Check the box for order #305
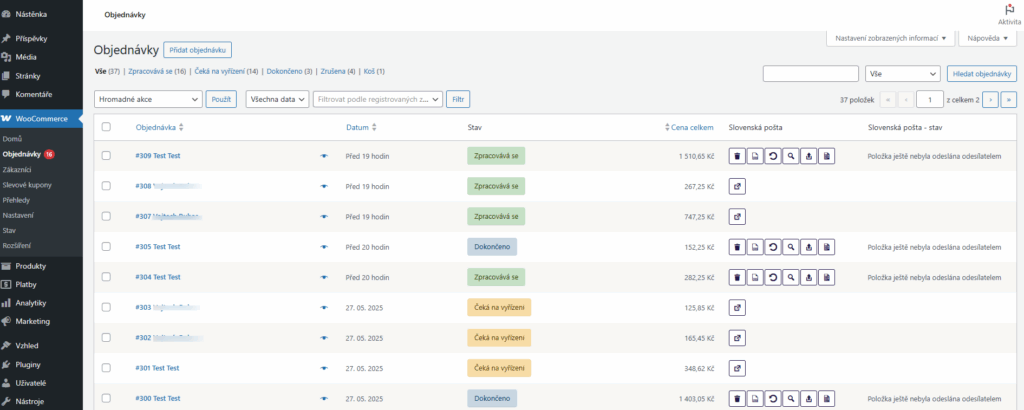Screen dimensions: 1024x410 click(106, 247)
